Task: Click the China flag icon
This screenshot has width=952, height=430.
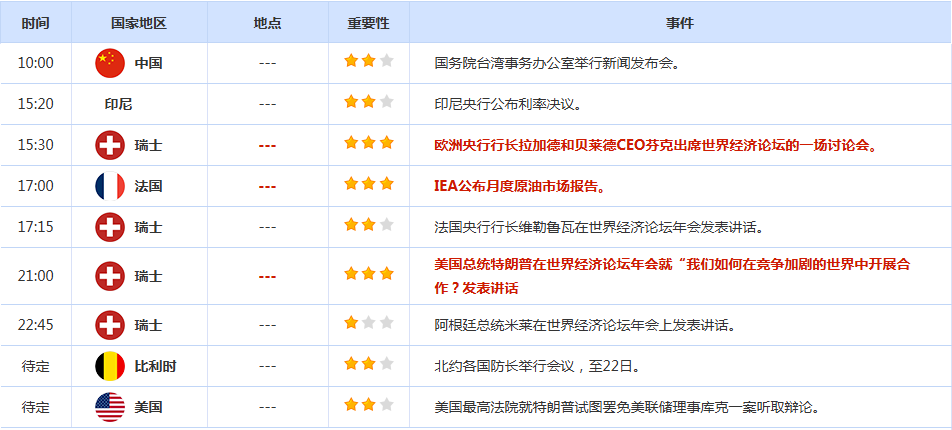Action: coord(110,63)
